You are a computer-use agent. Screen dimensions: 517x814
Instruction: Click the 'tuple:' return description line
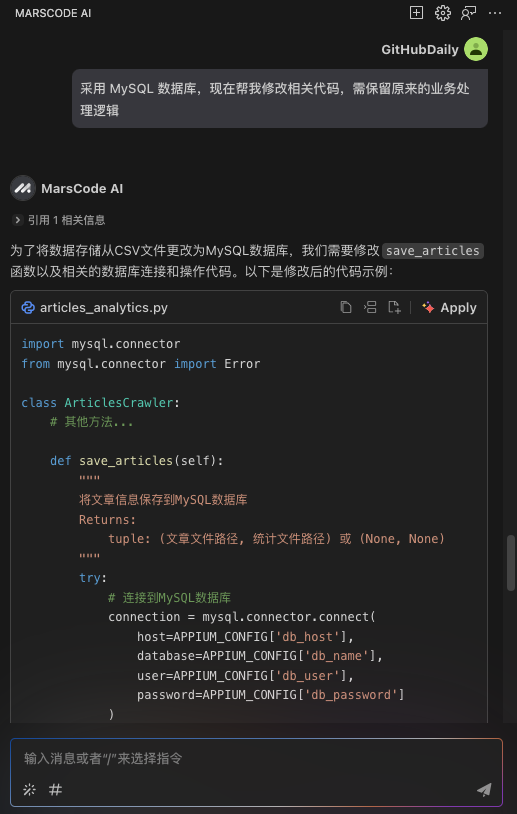(x=277, y=539)
